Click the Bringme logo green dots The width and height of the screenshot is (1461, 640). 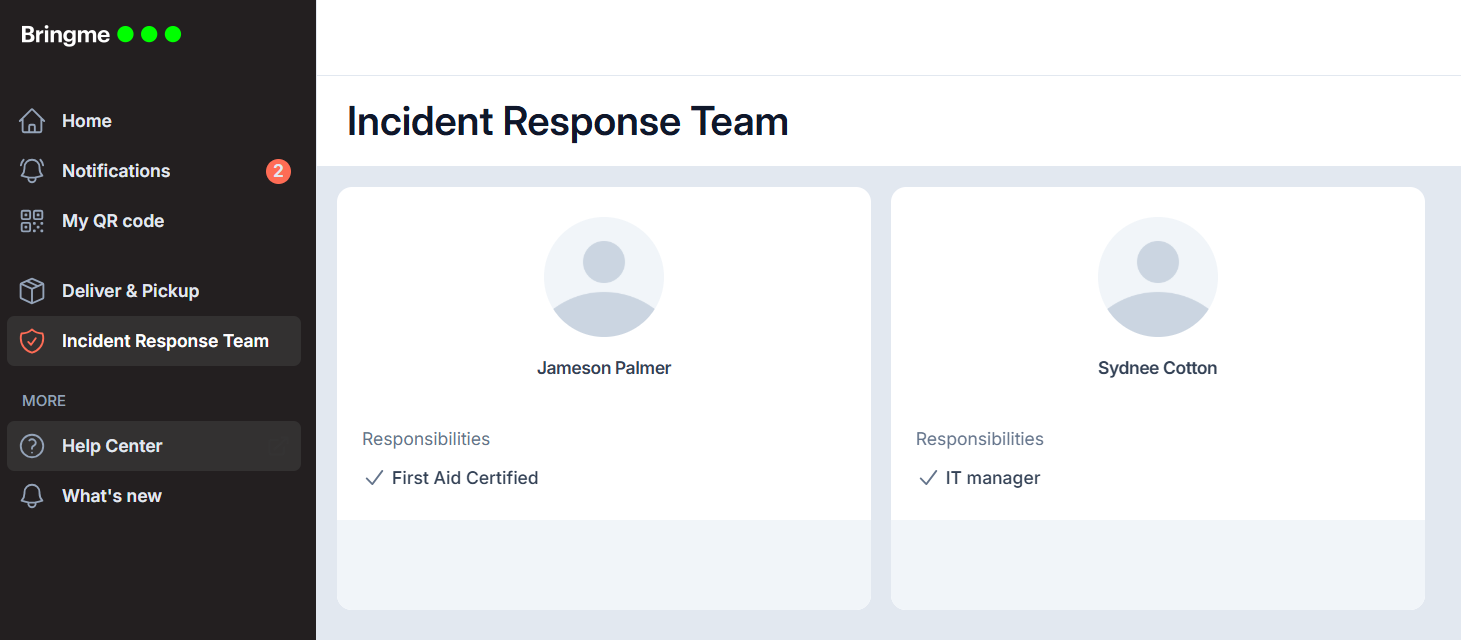pos(149,34)
